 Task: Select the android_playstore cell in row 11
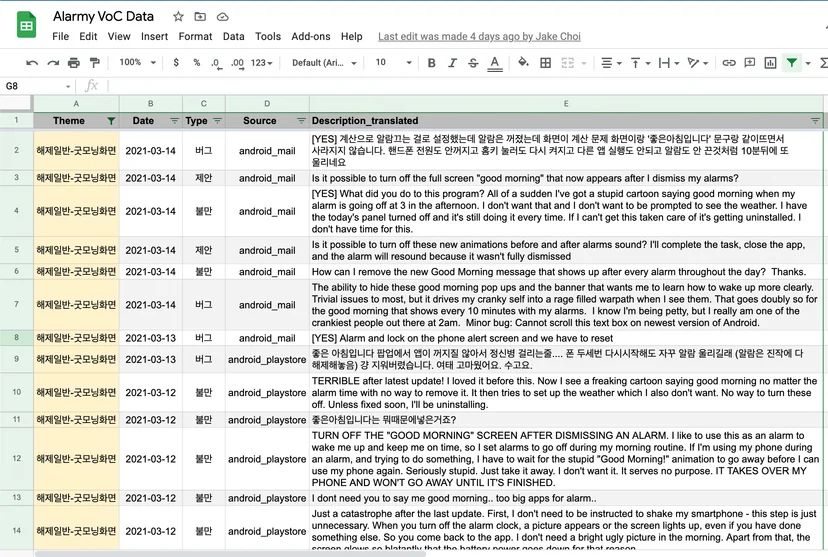267,420
